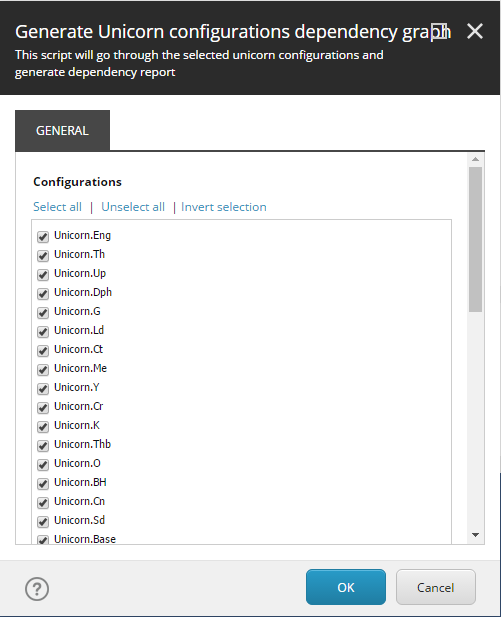Confirm with the OK button
This screenshot has width=501, height=617.
(346, 587)
